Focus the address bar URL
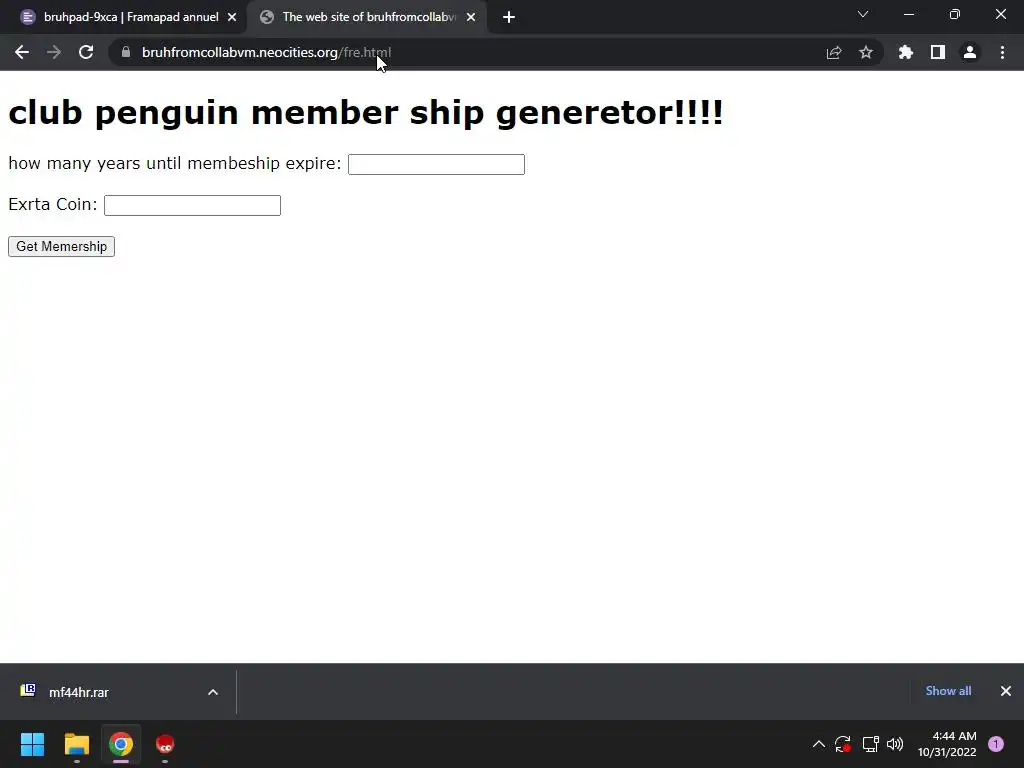The height and width of the screenshot is (768, 1024). [266, 52]
